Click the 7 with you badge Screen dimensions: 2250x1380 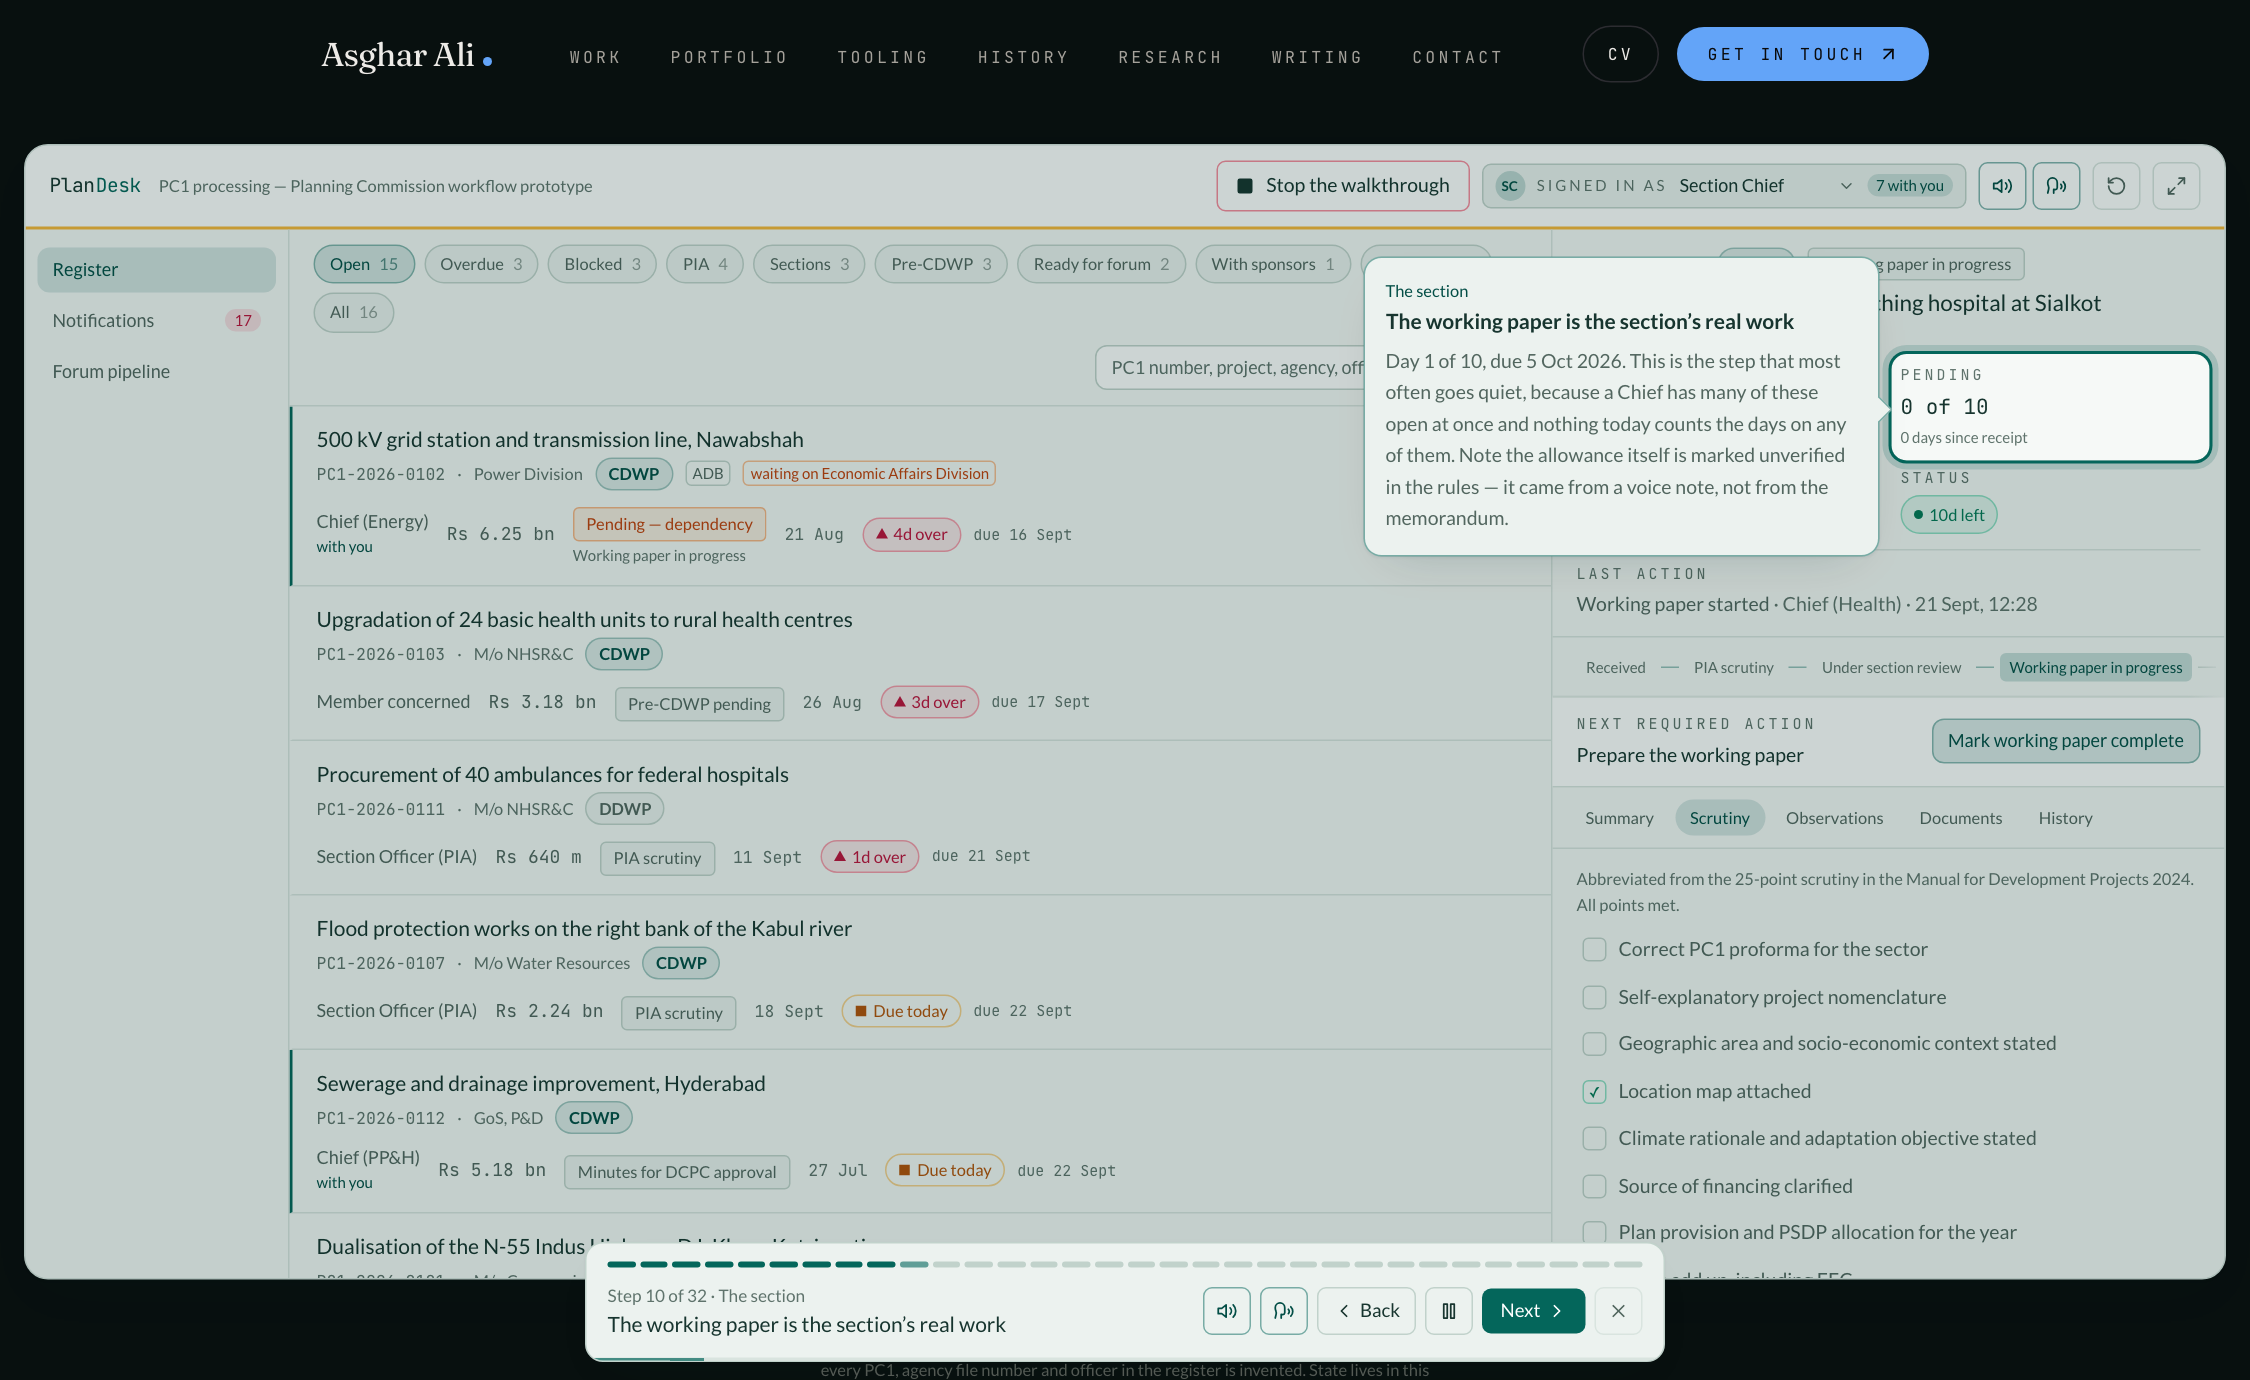[1909, 186]
